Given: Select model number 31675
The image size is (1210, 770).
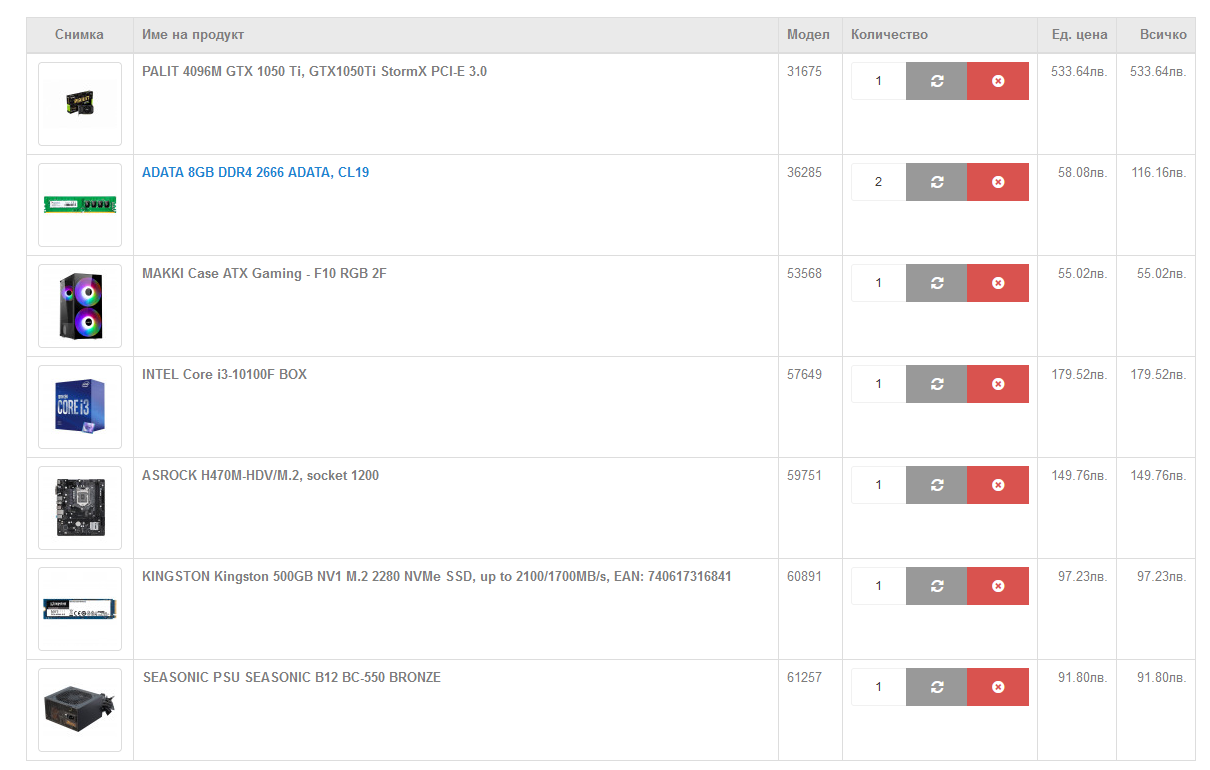Looking at the screenshot, I should click(804, 71).
